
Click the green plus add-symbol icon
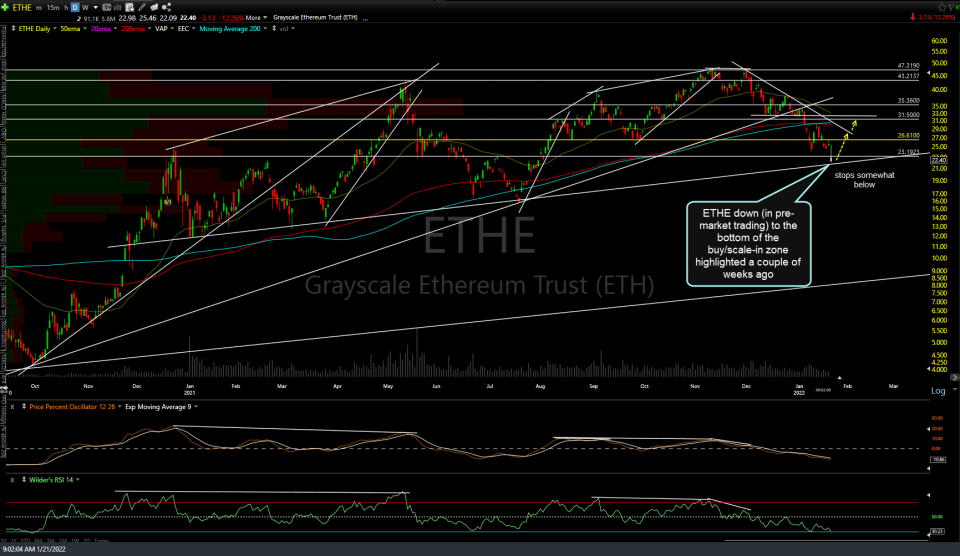[x=5, y=7]
